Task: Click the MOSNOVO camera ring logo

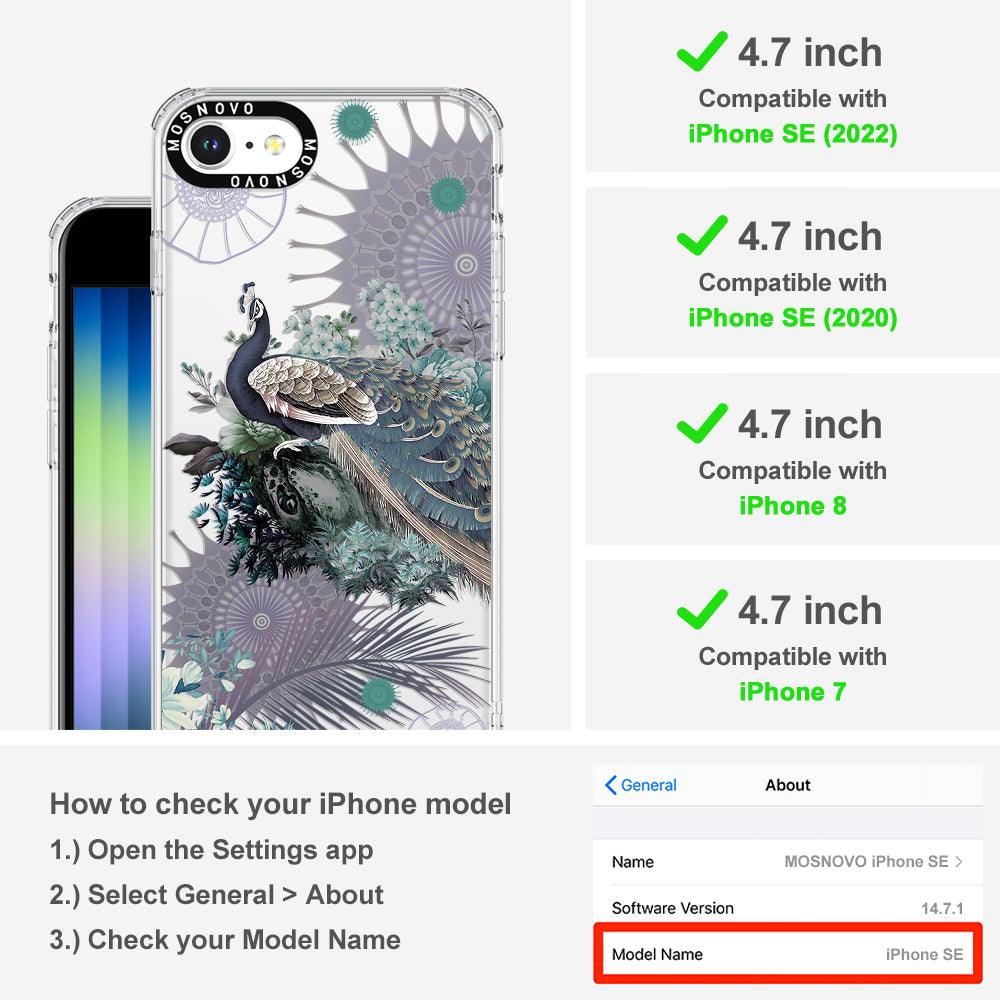Action: click(x=241, y=145)
